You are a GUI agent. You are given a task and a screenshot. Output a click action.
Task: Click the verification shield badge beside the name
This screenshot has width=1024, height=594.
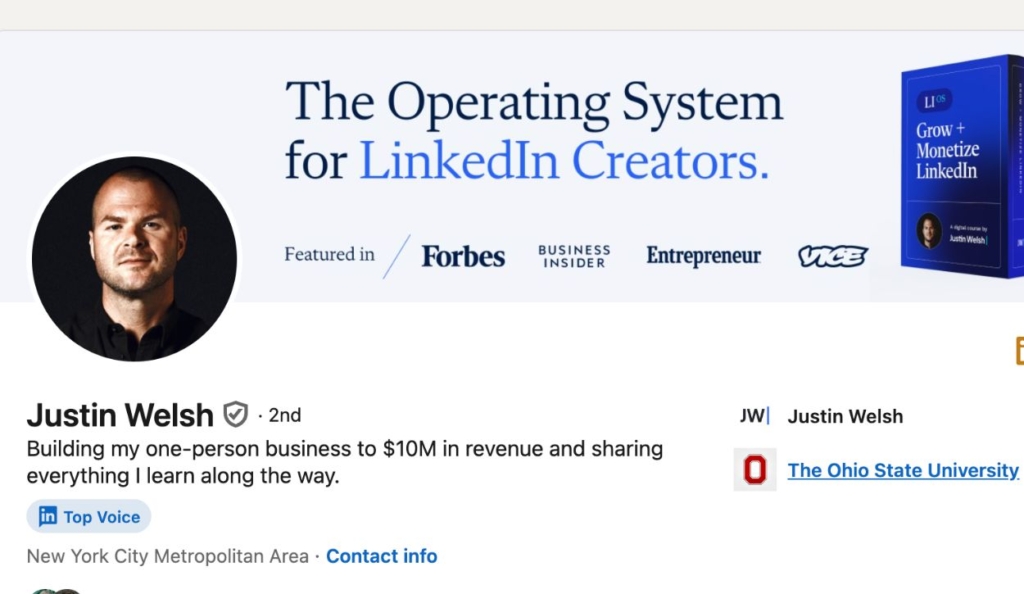(235, 414)
